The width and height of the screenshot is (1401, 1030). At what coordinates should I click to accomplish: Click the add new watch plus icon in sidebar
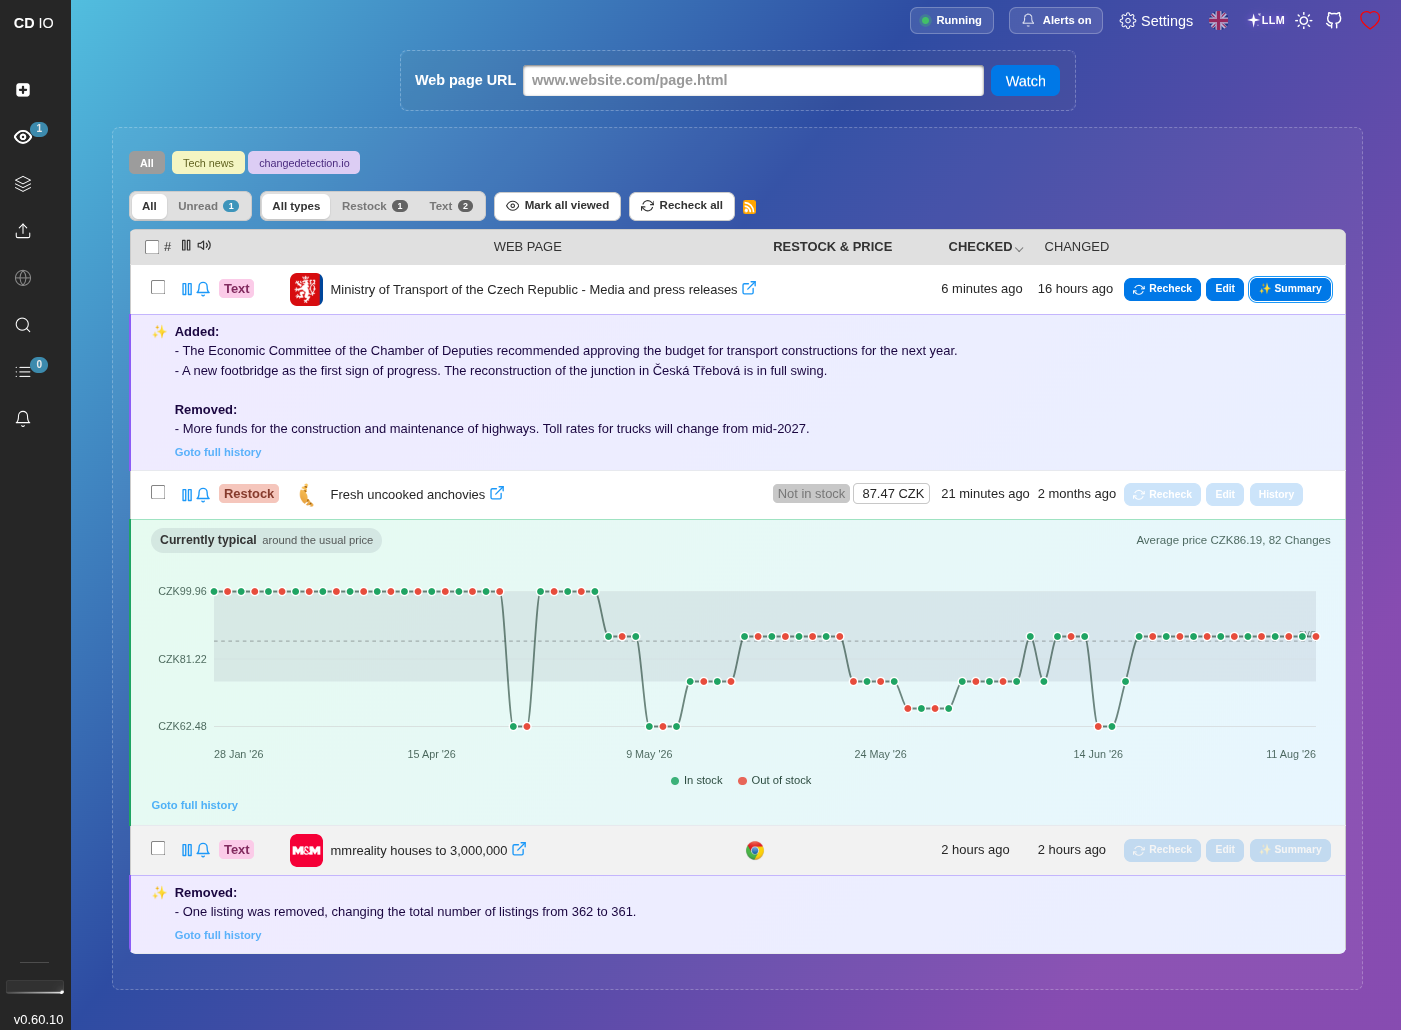[x=23, y=90]
